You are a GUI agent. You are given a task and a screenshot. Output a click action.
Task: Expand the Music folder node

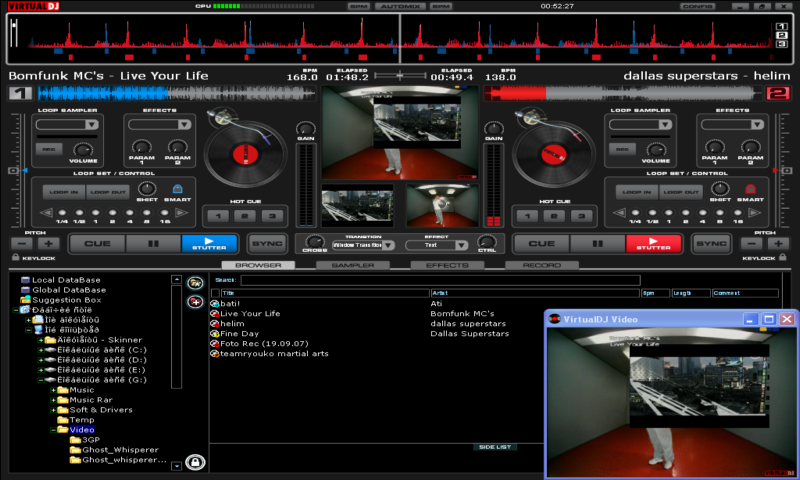coord(53,390)
